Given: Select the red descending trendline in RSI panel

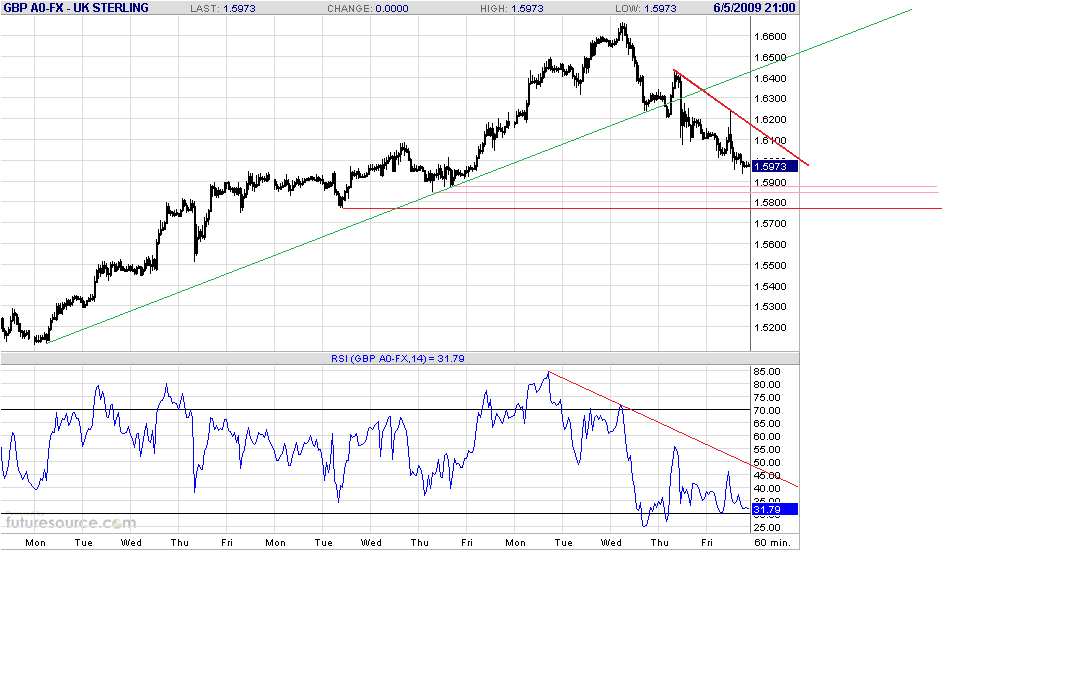Looking at the screenshot, I should tap(673, 430).
